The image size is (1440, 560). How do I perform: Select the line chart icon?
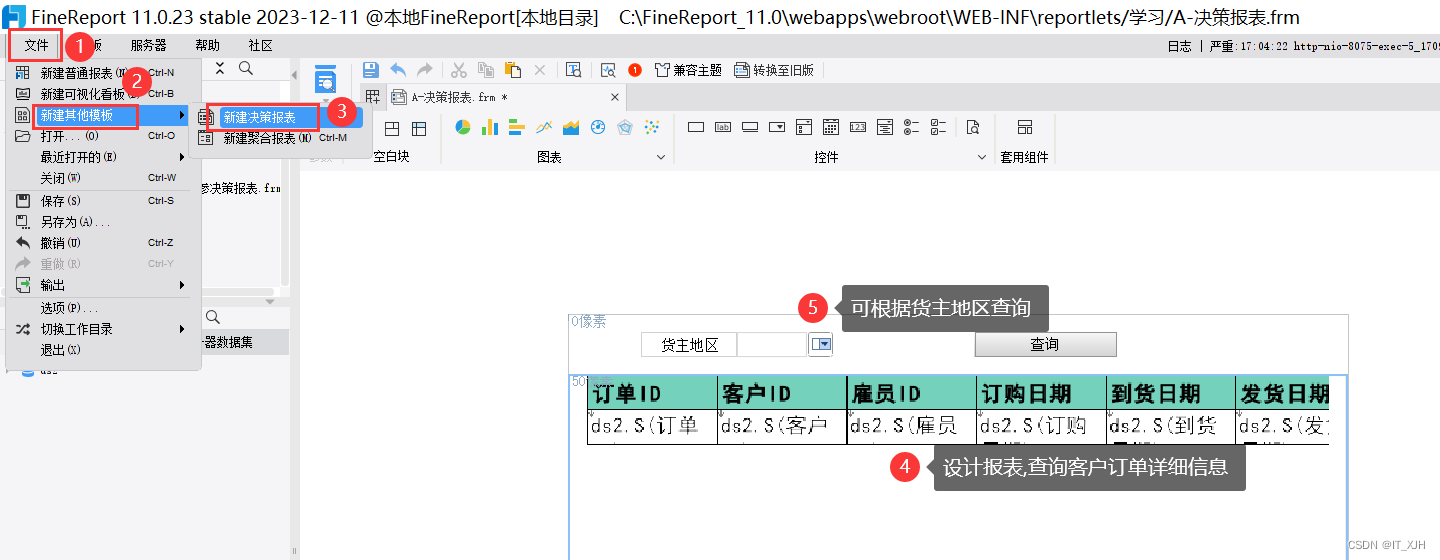(x=545, y=127)
